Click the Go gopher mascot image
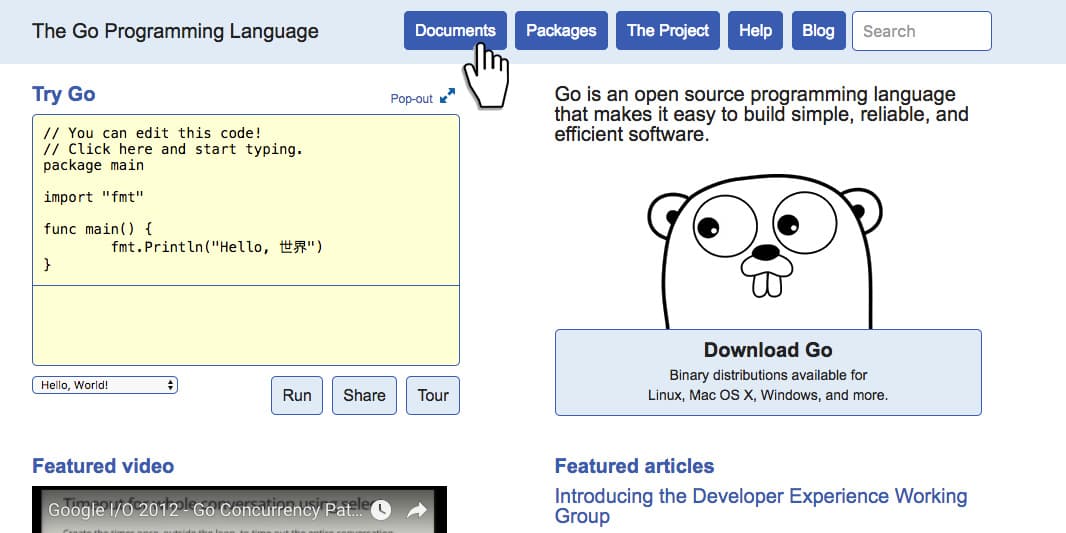Screen dimensions: 1066x533 (x=765, y=252)
